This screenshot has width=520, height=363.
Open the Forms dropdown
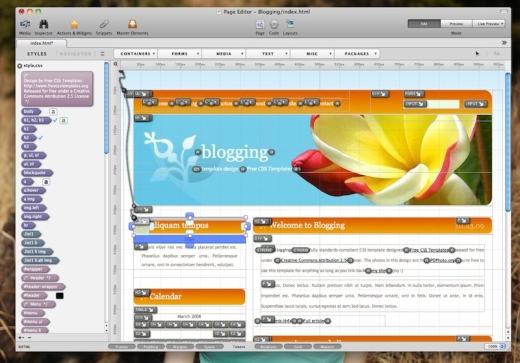coord(180,54)
